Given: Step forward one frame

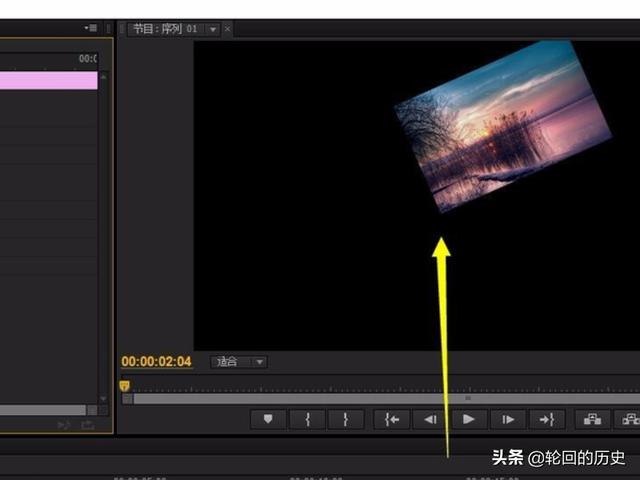Looking at the screenshot, I should pos(508,420).
